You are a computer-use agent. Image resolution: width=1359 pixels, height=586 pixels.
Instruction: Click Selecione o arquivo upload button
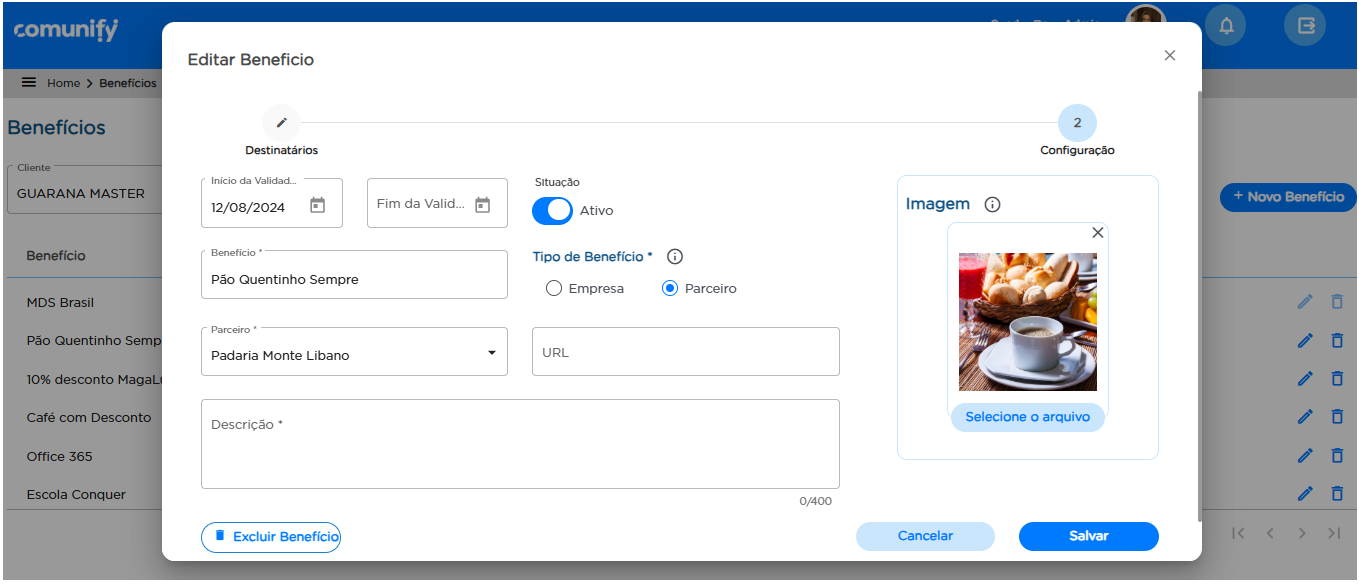[x=1027, y=417]
